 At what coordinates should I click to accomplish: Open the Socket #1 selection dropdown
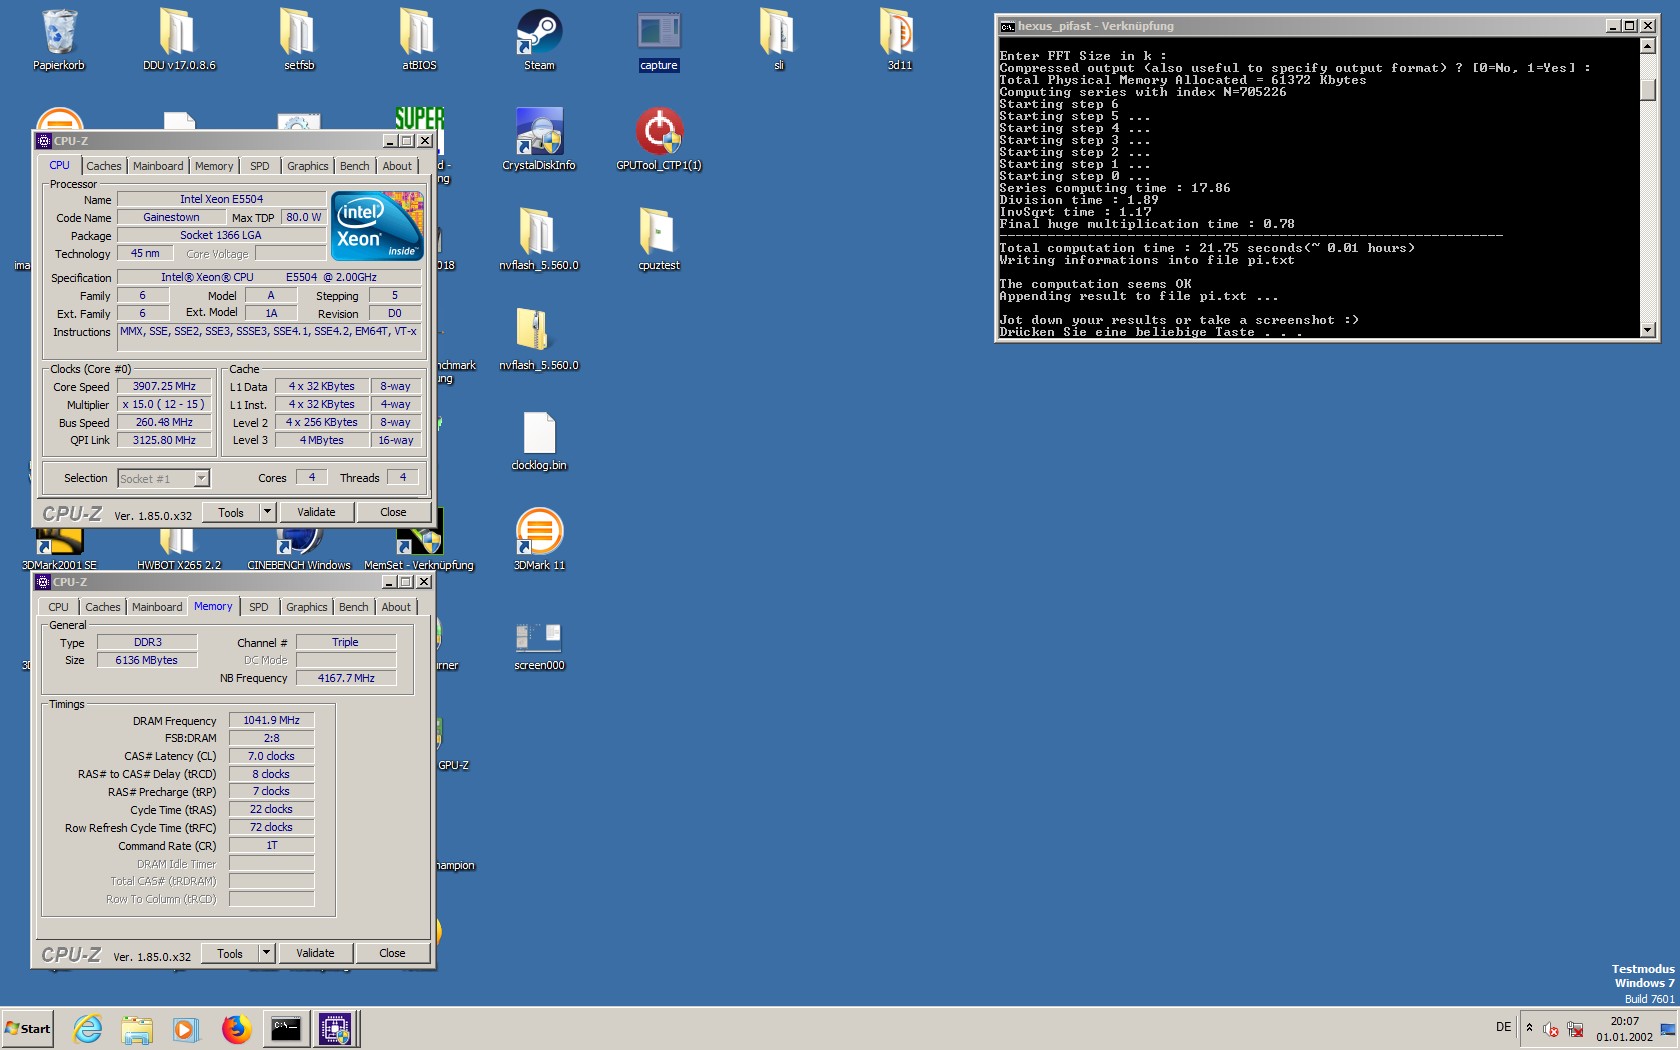point(201,478)
